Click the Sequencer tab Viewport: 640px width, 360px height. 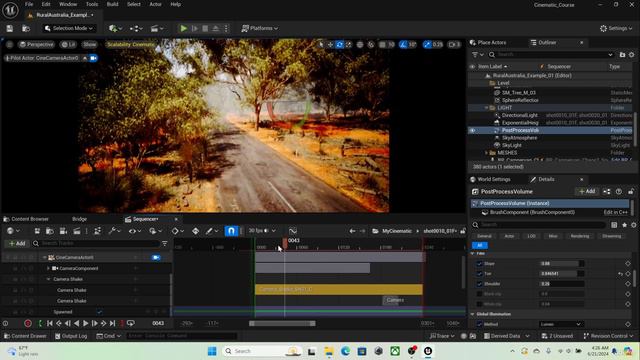click(142, 219)
